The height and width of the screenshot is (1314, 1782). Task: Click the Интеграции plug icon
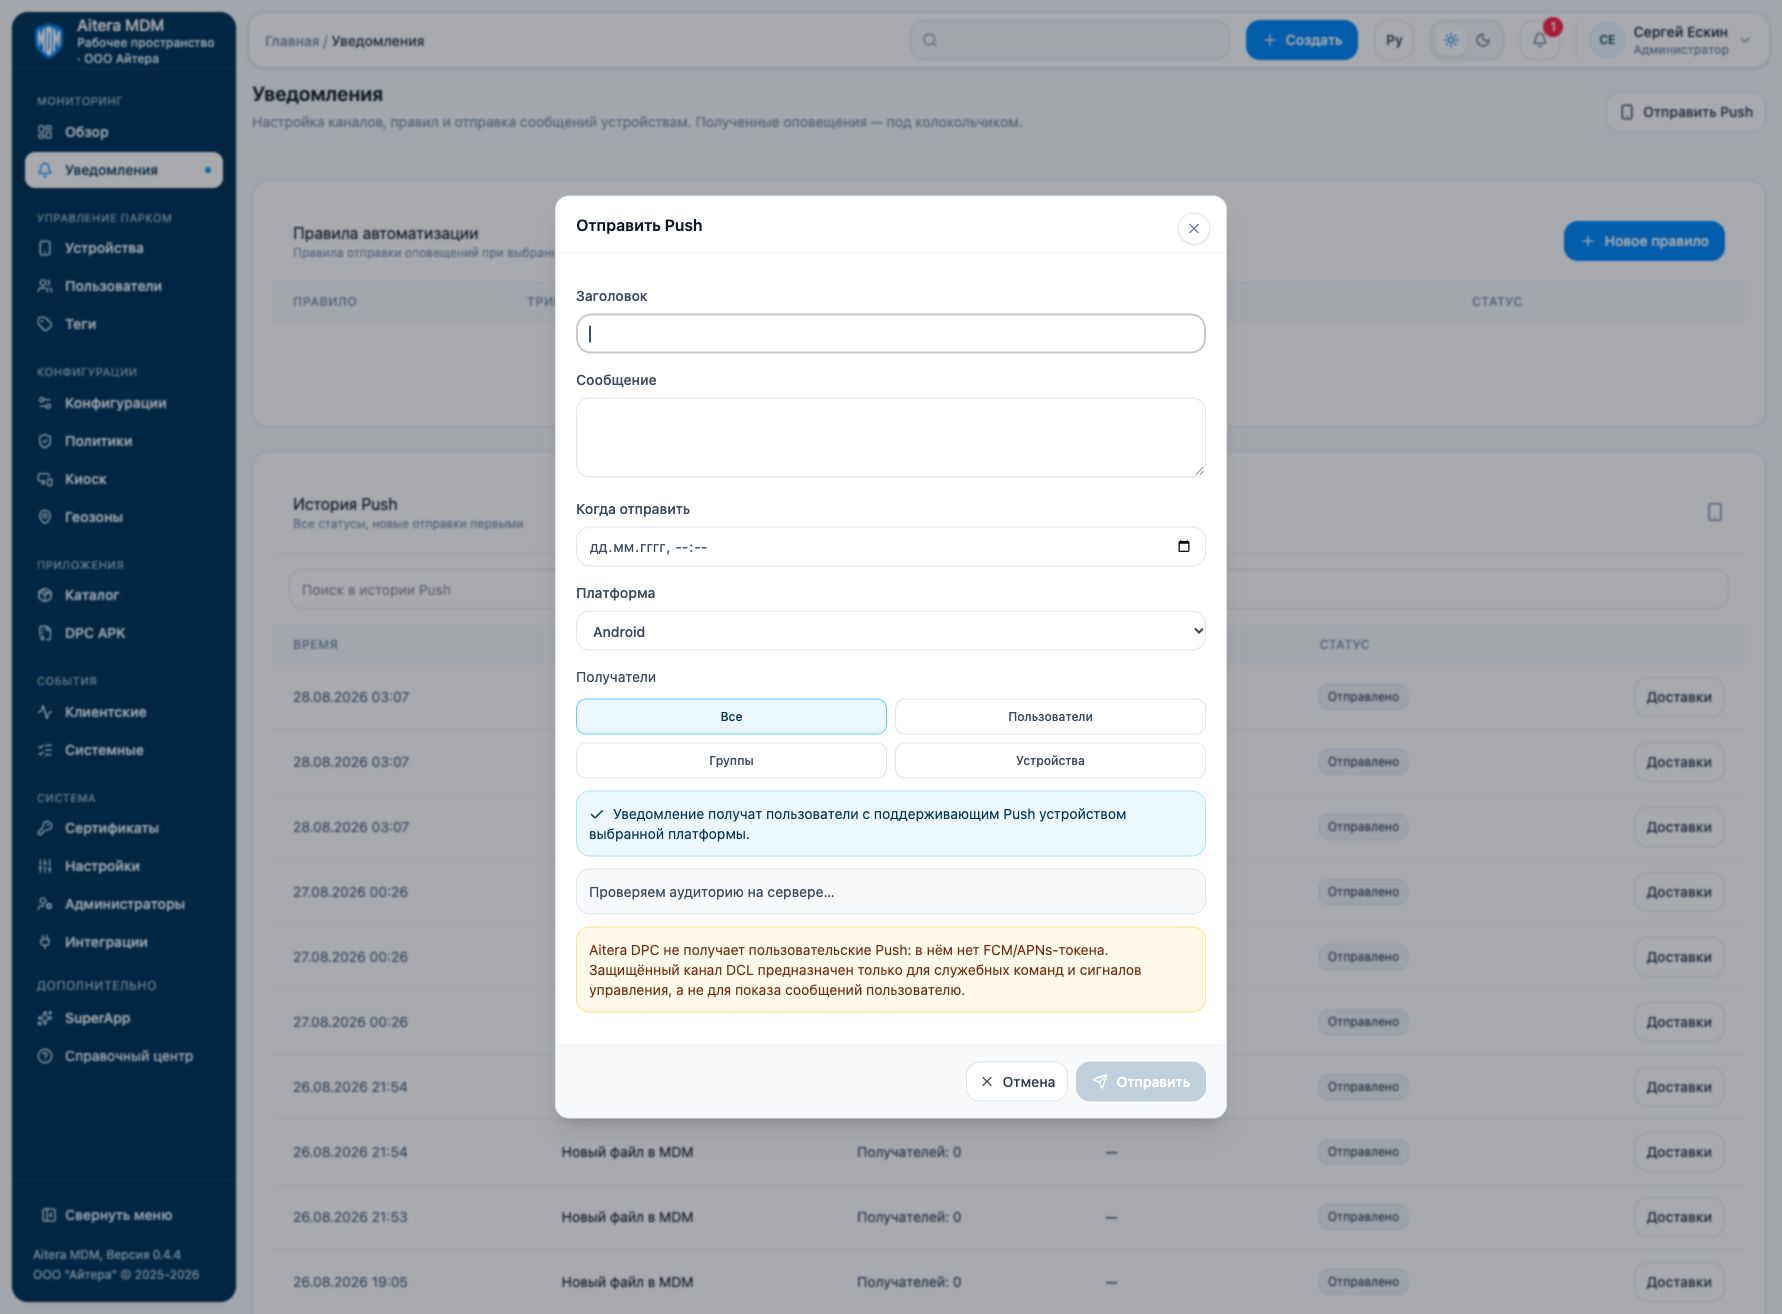(x=45, y=942)
